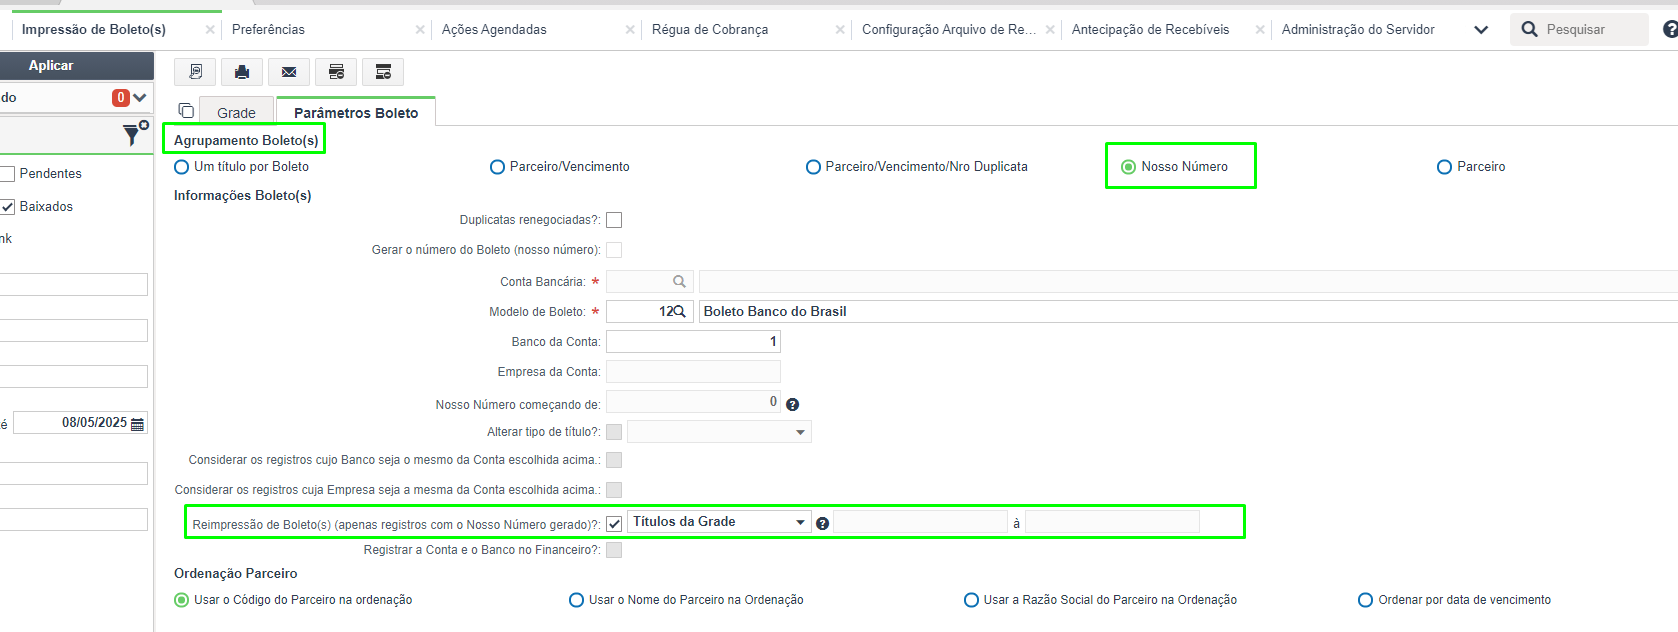Image resolution: width=1678 pixels, height=632 pixels.
Task: Select Parceiro grouping radio
Action: 1444,167
